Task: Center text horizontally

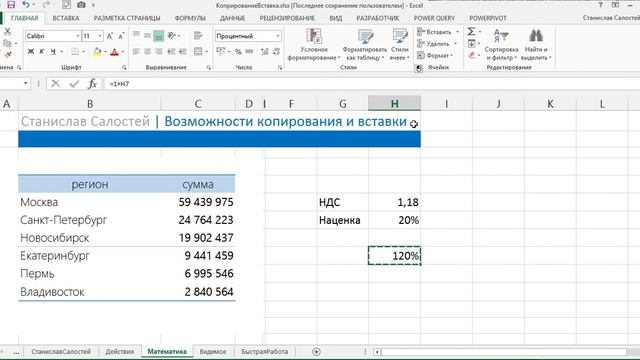Action: [147, 52]
